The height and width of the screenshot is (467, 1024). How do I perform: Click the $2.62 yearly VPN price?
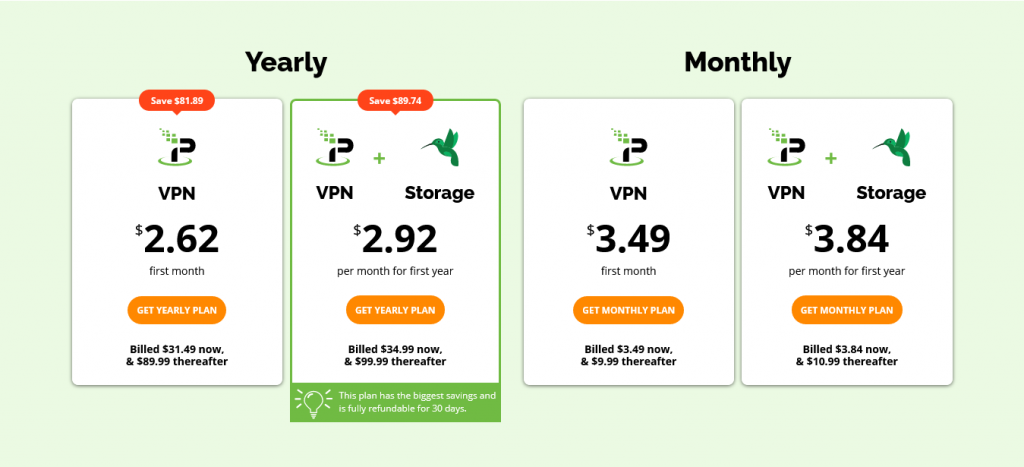pyautogui.click(x=176, y=239)
